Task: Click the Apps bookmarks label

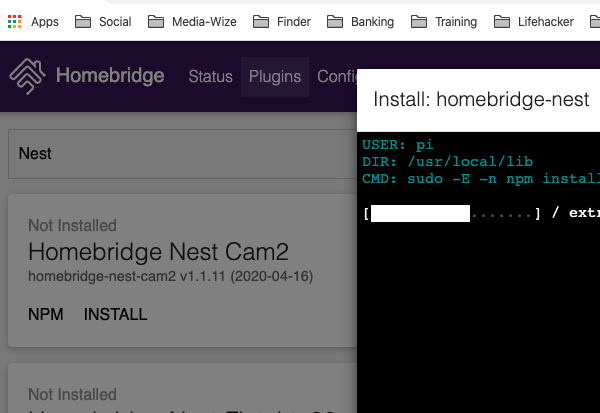Action: click(x=44, y=21)
